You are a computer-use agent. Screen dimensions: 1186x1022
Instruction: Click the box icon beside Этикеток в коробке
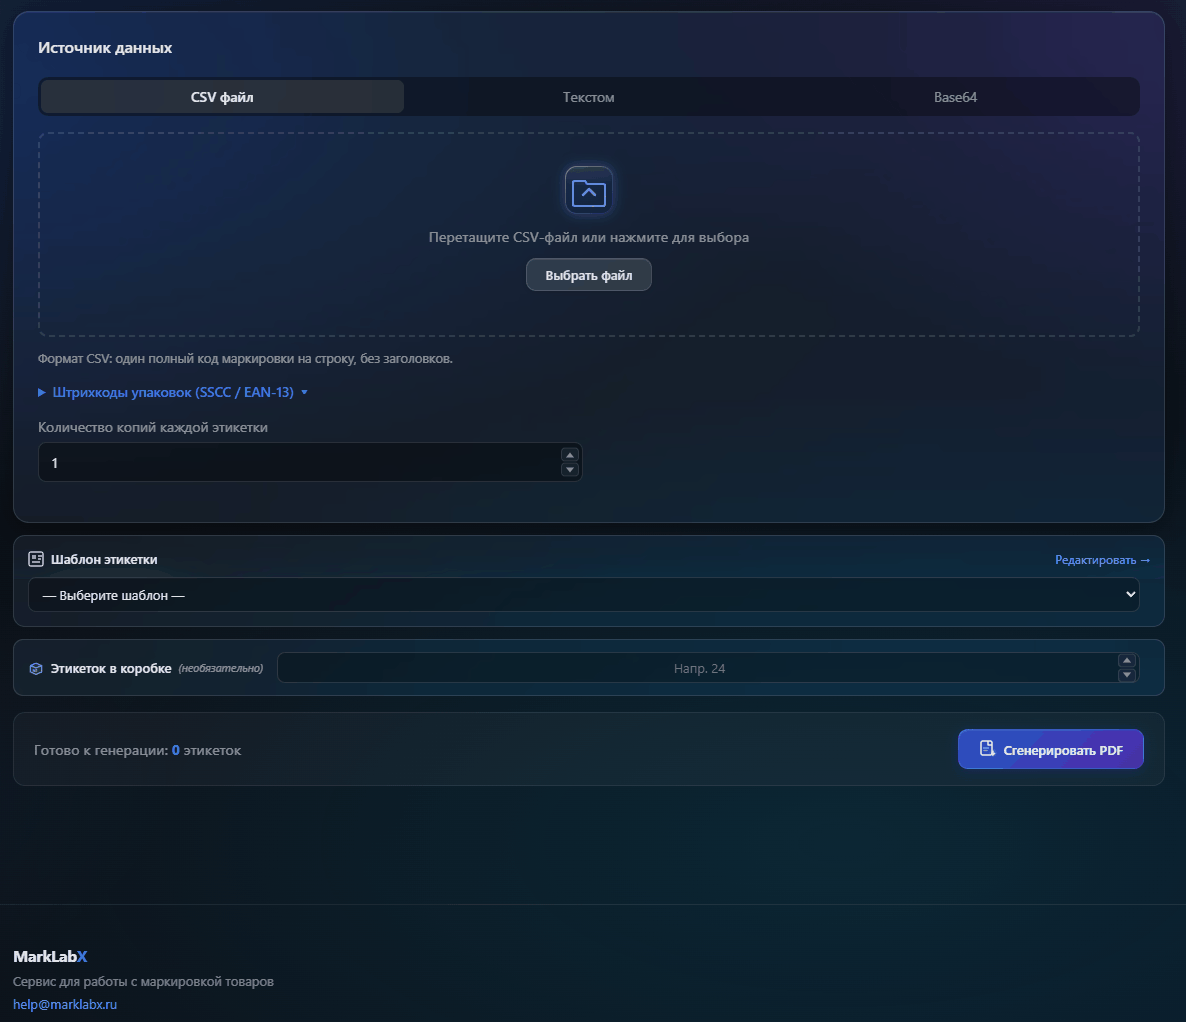click(36, 669)
